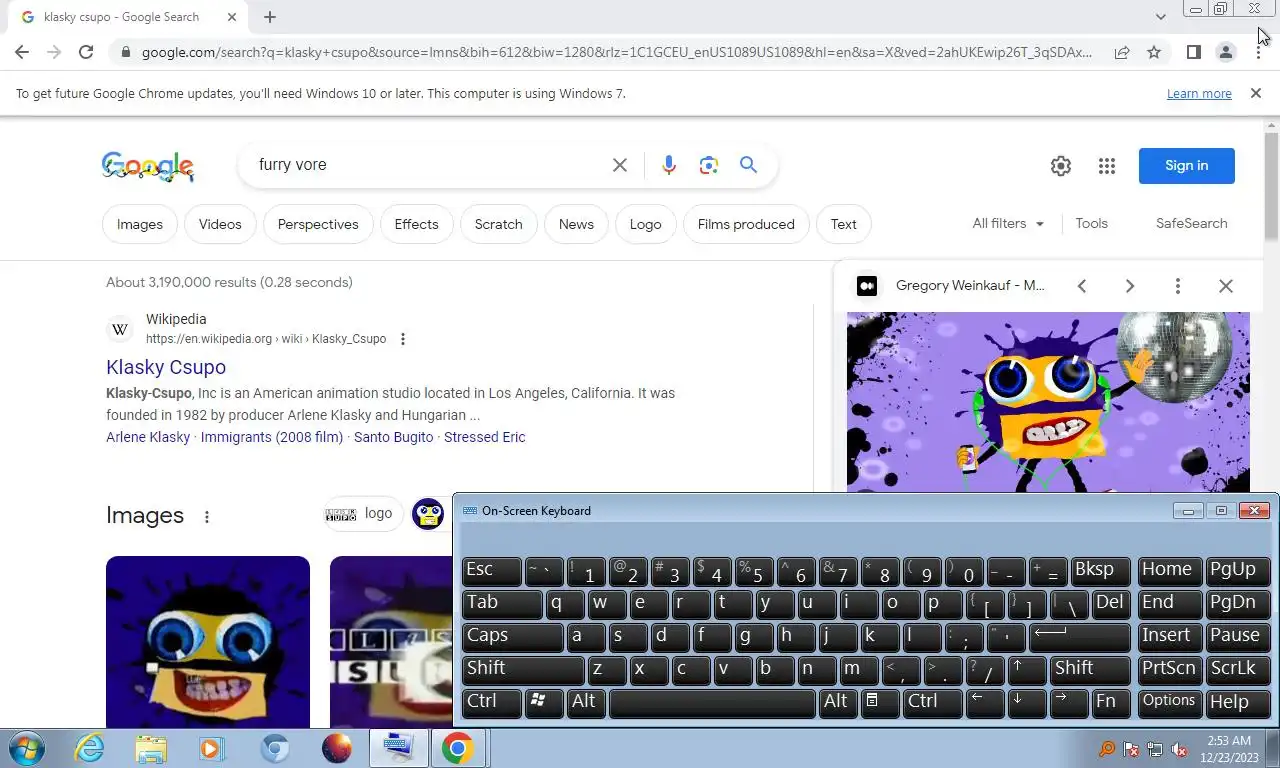Click the Chrome back arrow

tap(22, 52)
